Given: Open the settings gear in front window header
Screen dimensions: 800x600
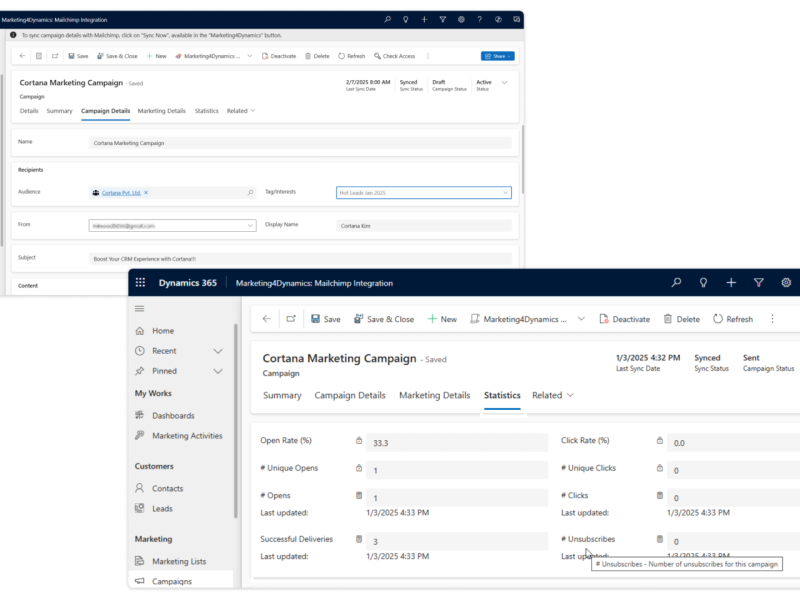Looking at the screenshot, I should point(786,283).
